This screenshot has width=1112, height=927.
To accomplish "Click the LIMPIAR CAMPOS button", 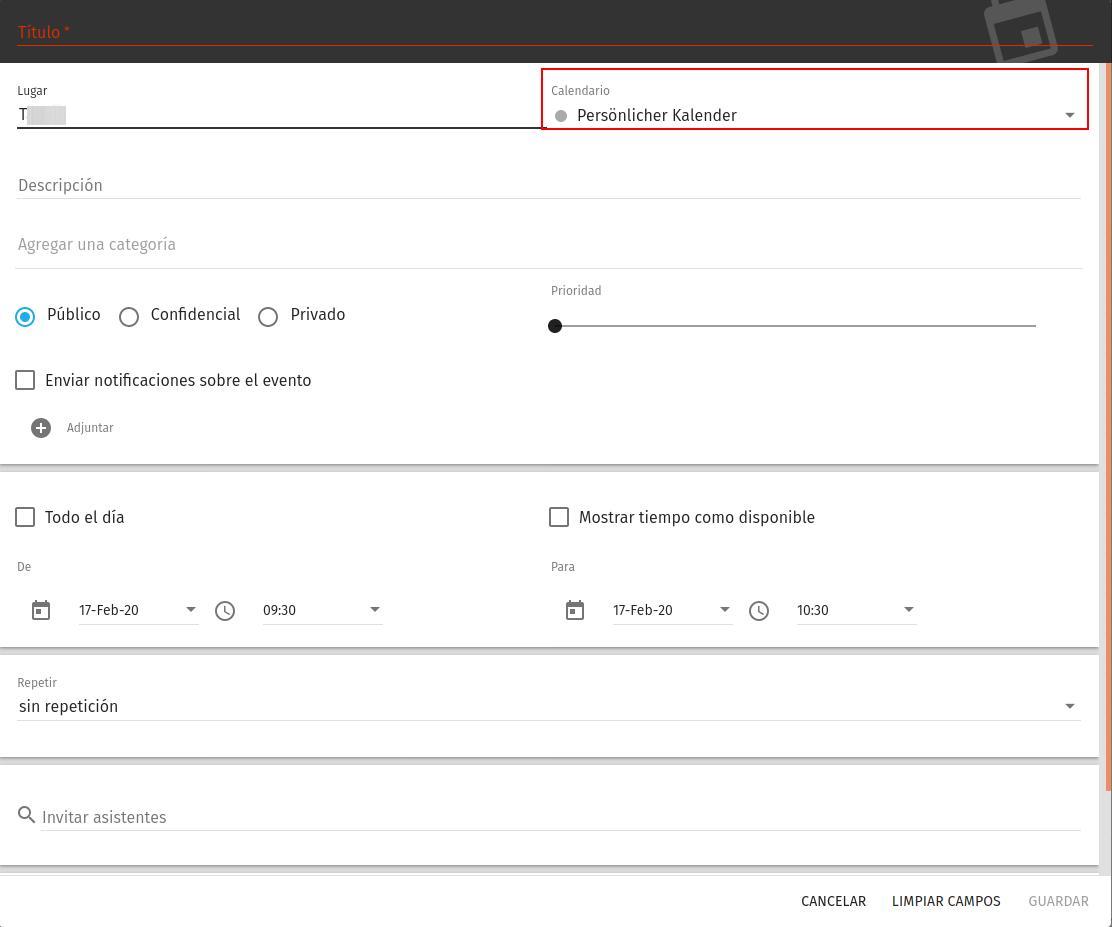I will [x=946, y=901].
